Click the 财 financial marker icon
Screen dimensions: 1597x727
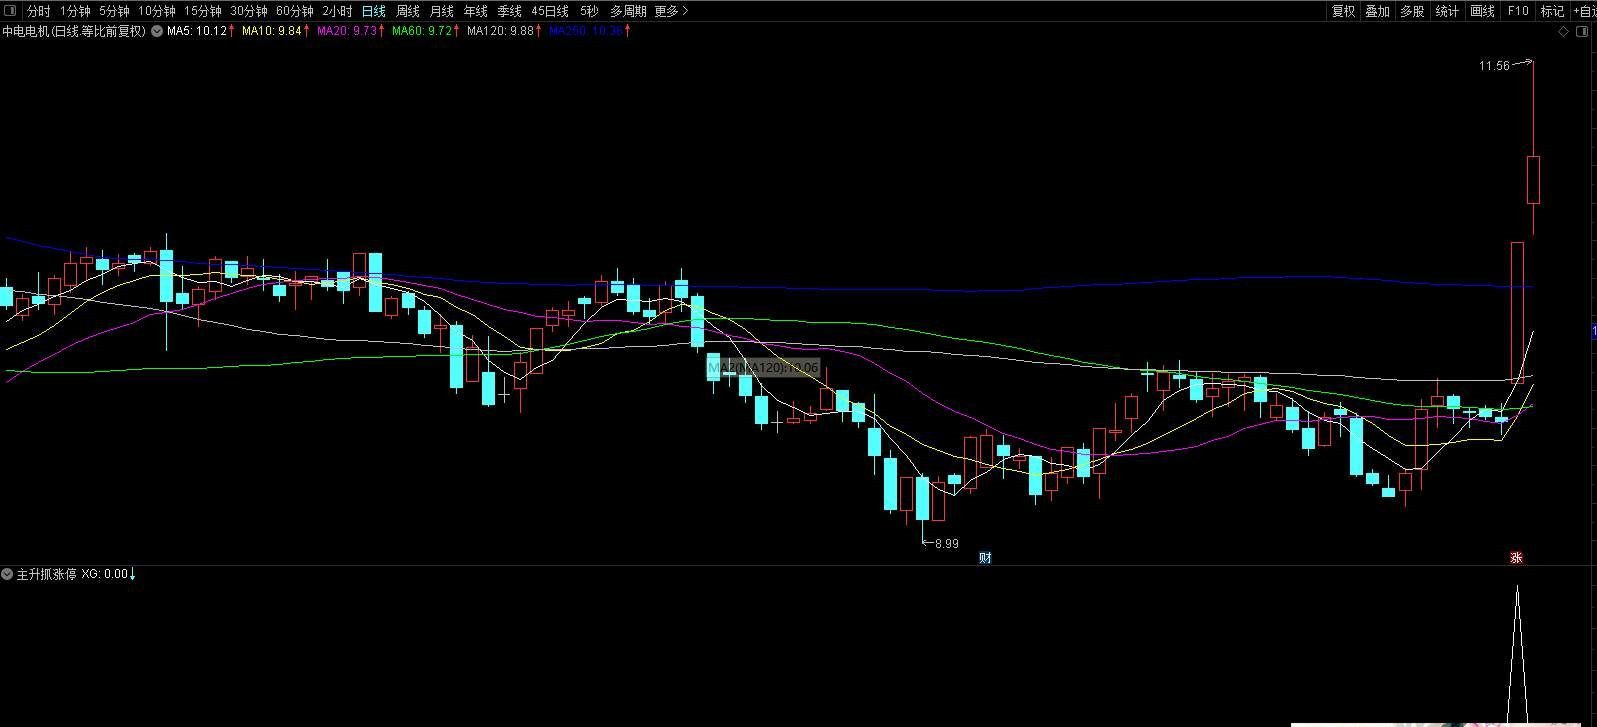click(985, 558)
